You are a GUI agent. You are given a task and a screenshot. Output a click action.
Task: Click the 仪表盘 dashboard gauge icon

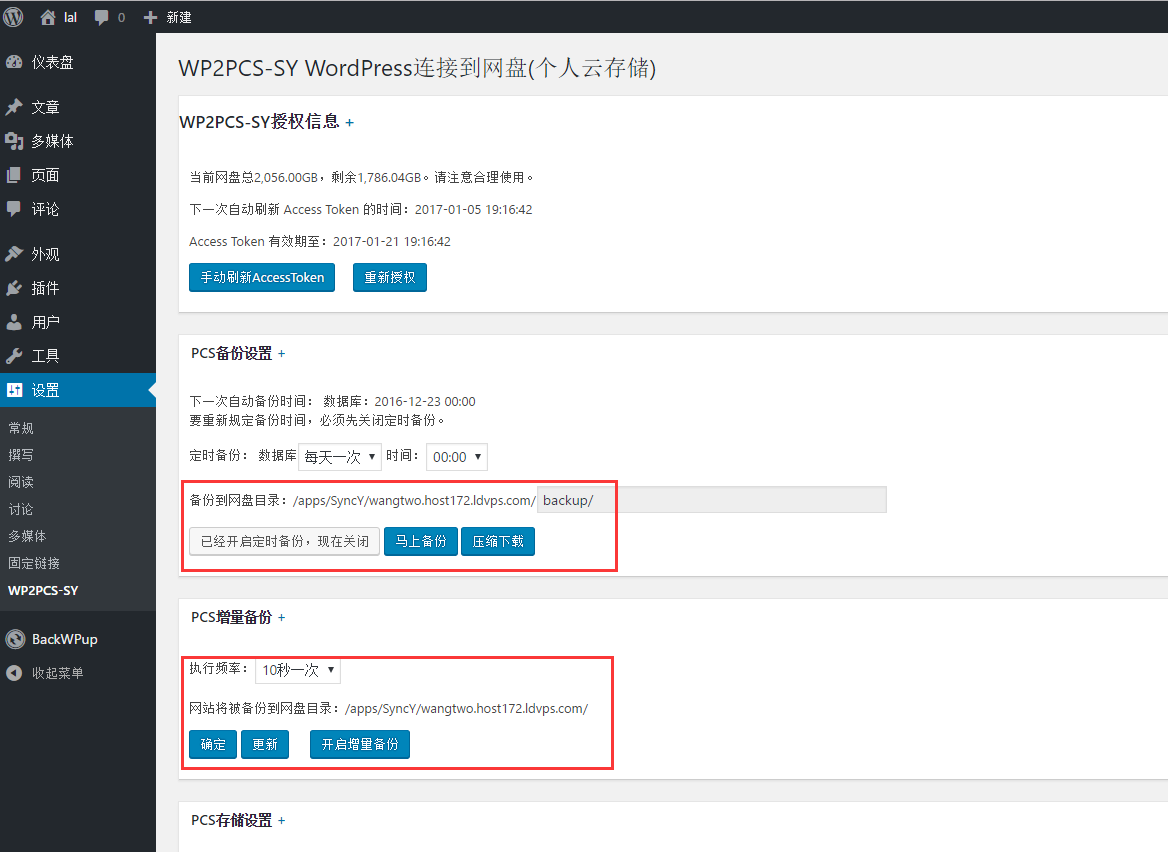(14, 62)
